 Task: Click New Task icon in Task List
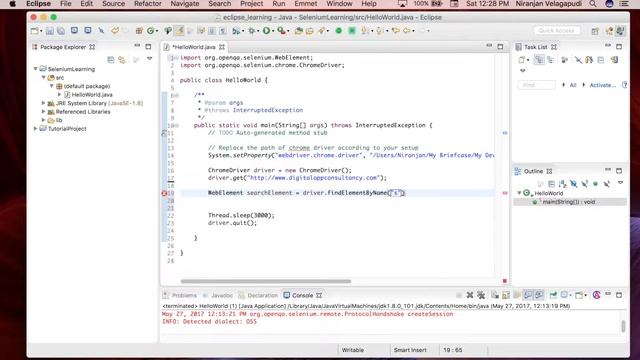(x=522, y=60)
